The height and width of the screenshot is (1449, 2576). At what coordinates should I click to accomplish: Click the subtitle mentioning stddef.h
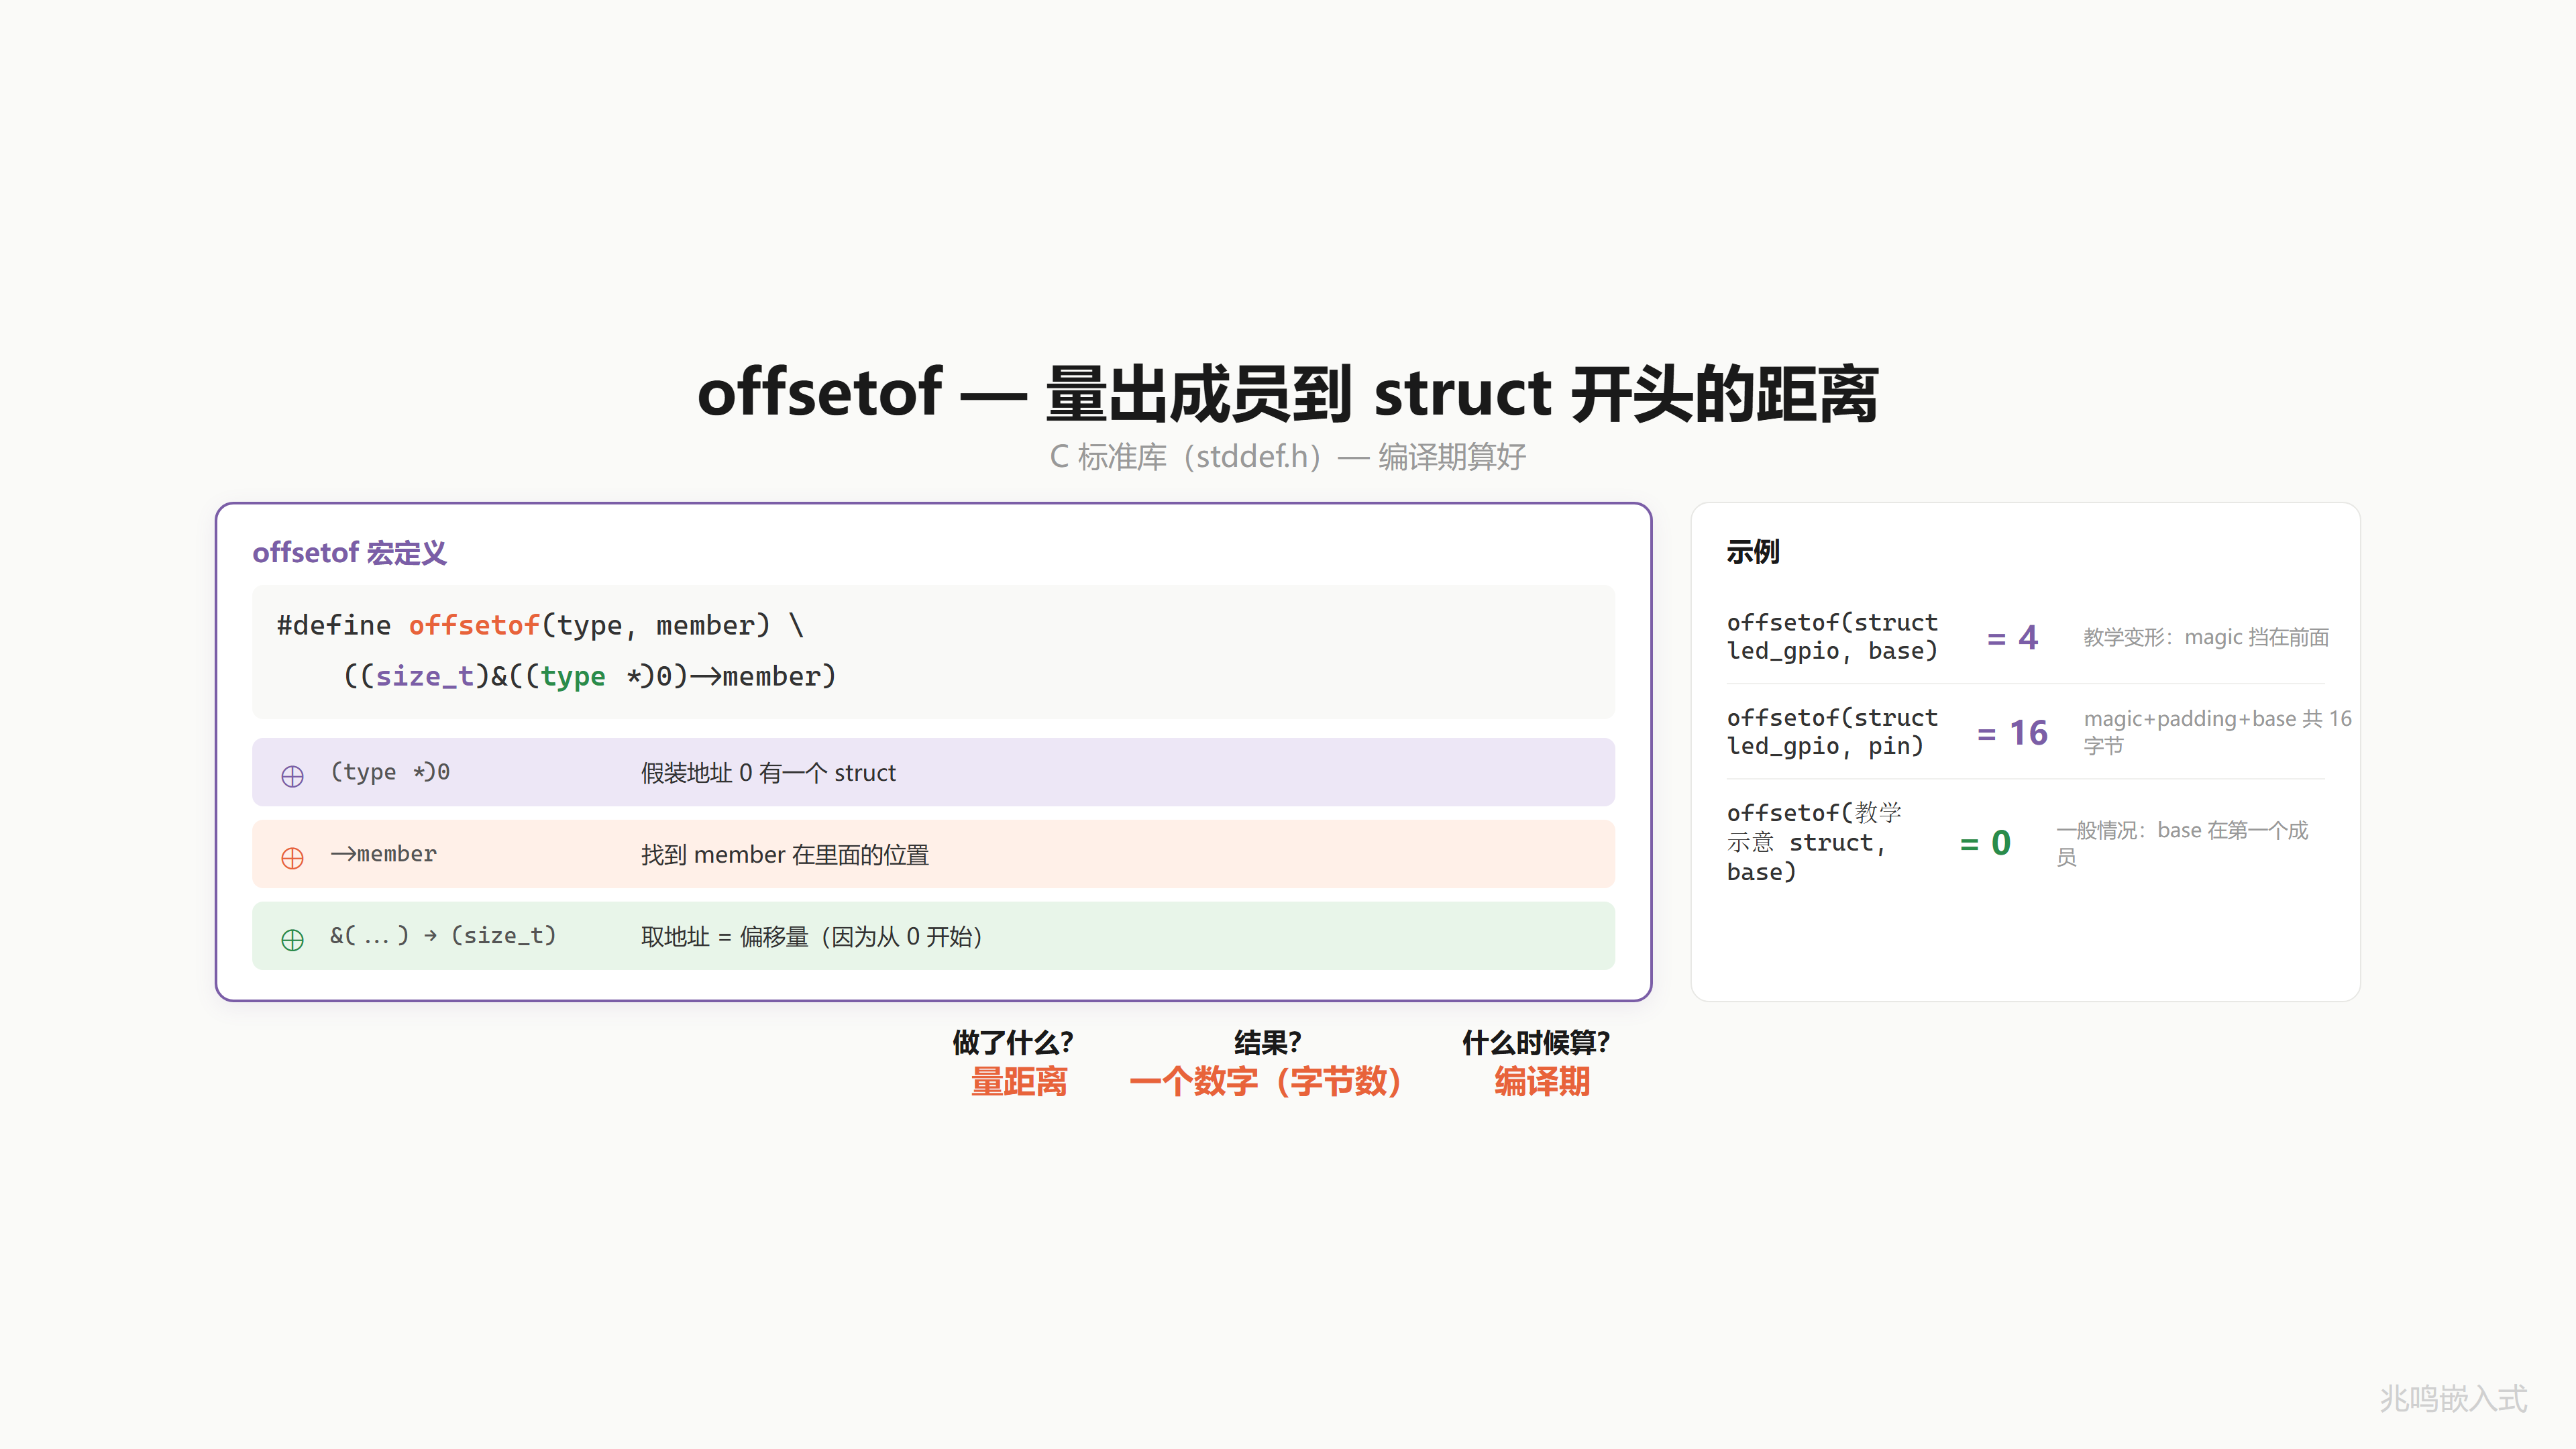click(x=1287, y=457)
